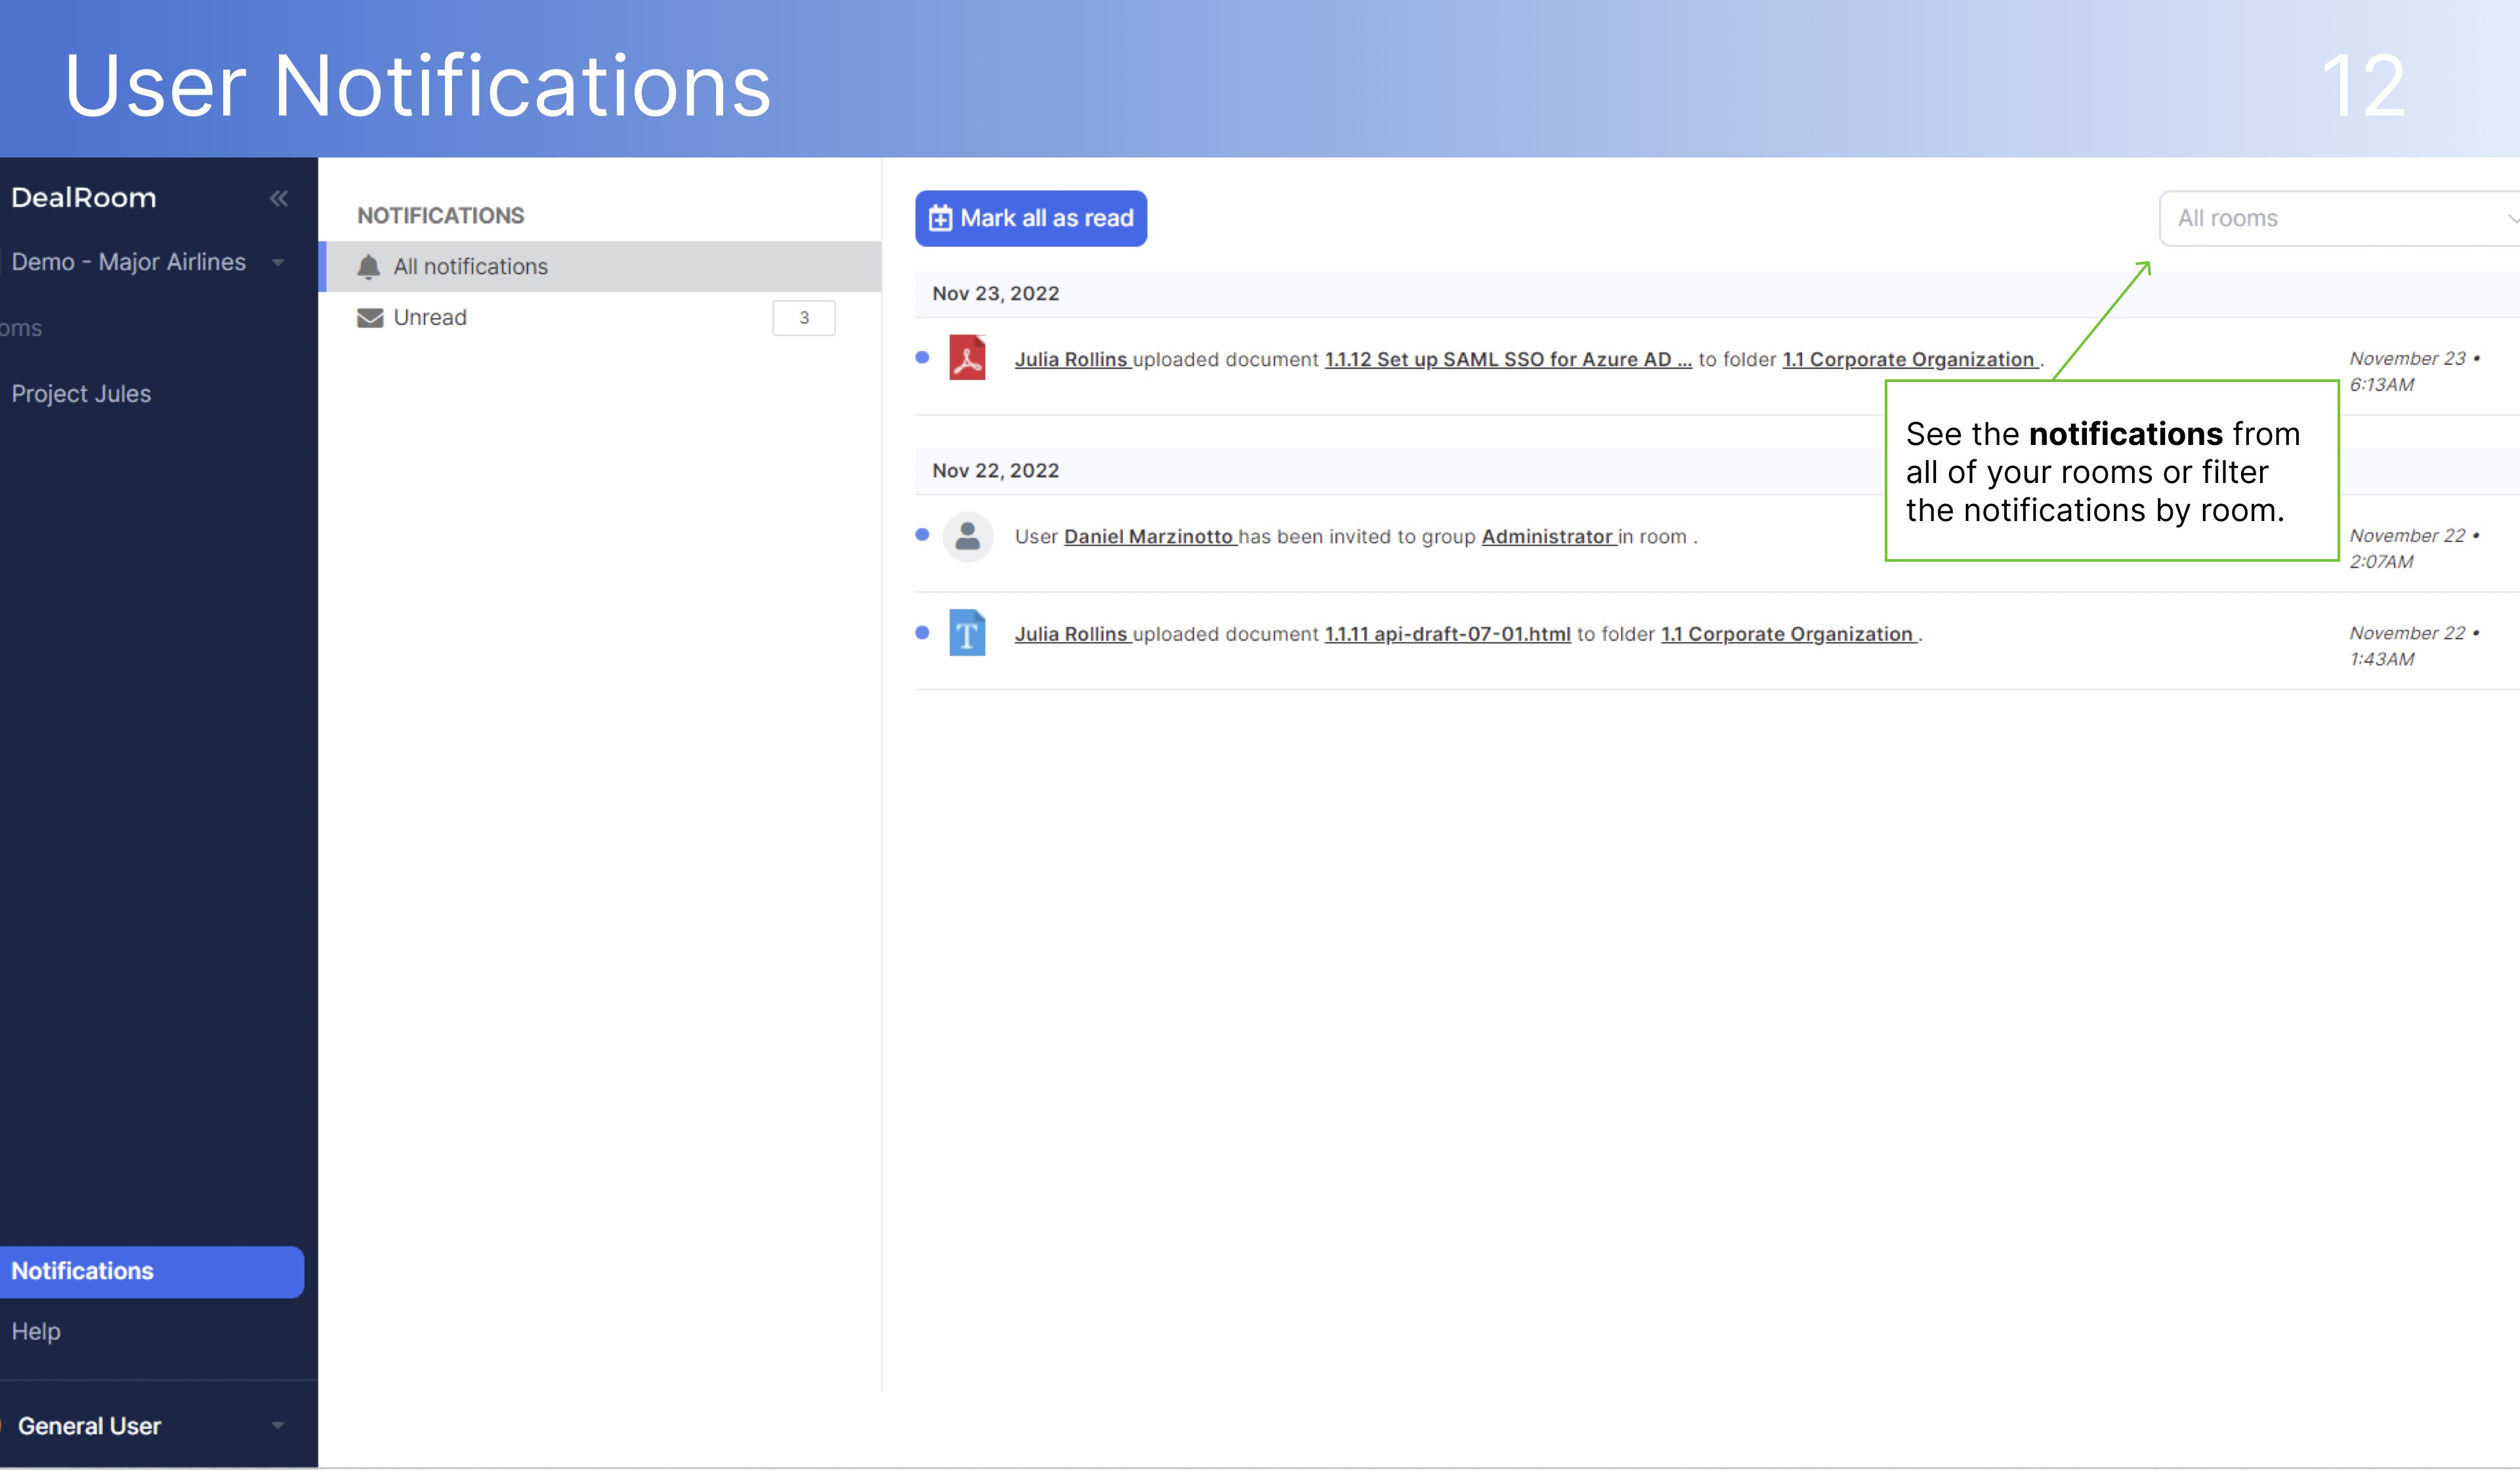
Task: Open the Help section in the sidebar
Action: tap(36, 1331)
